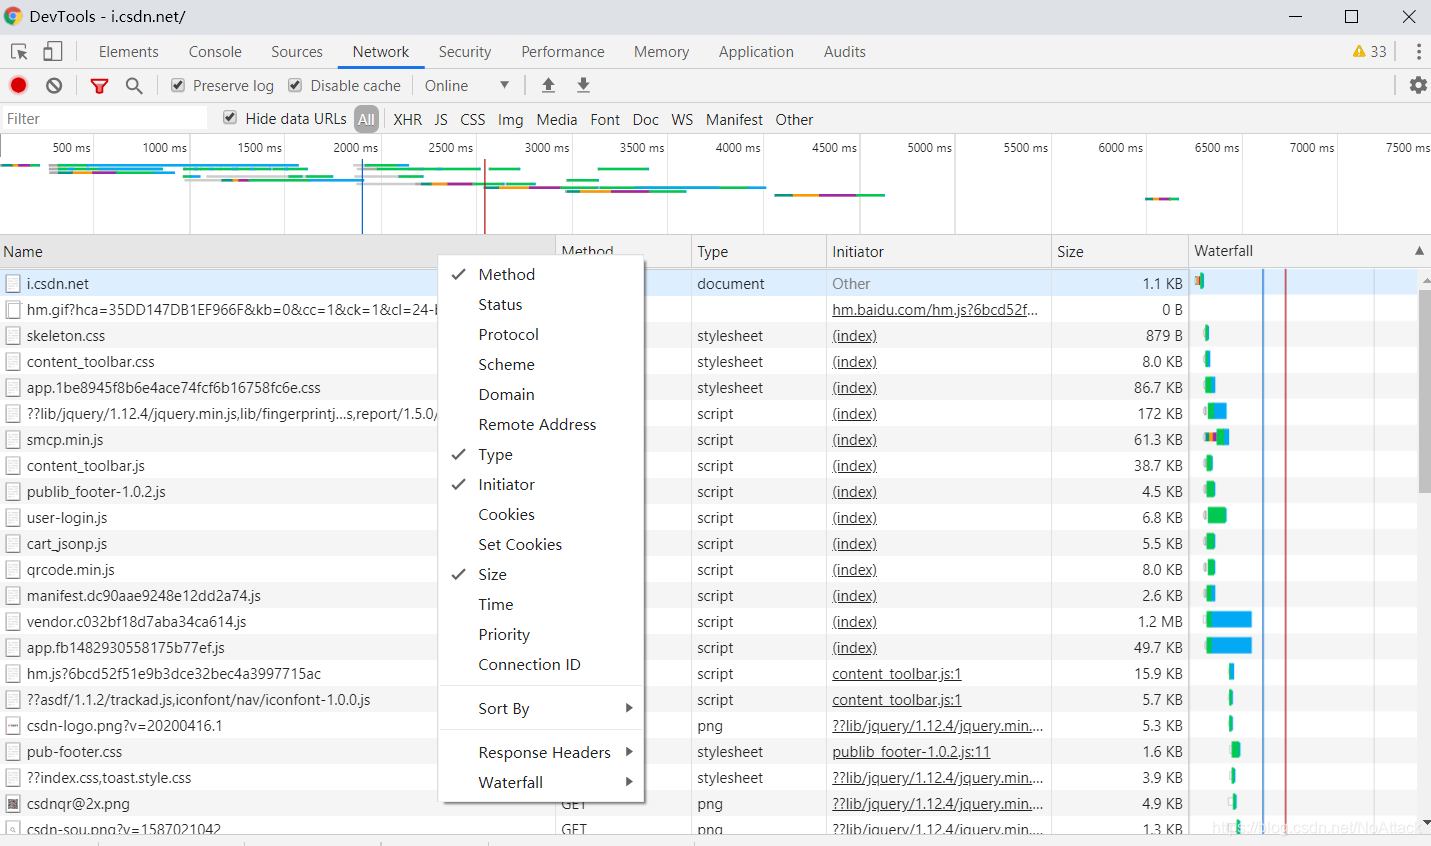Expand Response Headers submenu

click(x=541, y=753)
